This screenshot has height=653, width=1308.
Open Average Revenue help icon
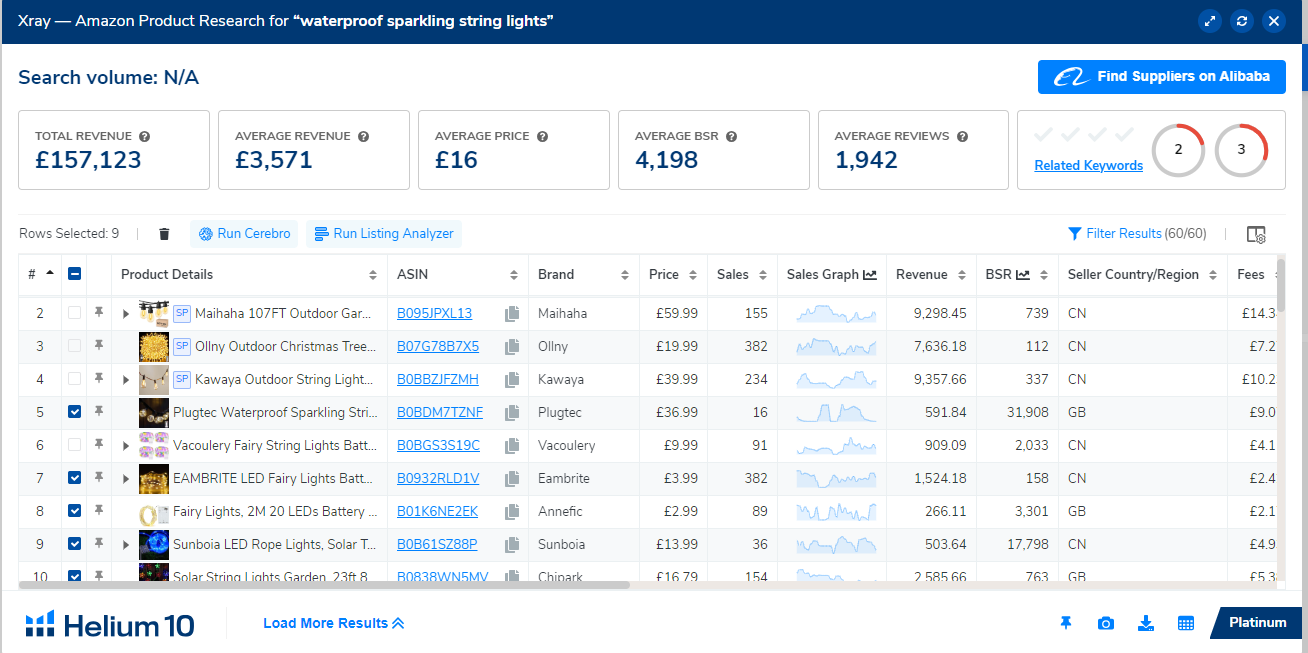click(363, 136)
